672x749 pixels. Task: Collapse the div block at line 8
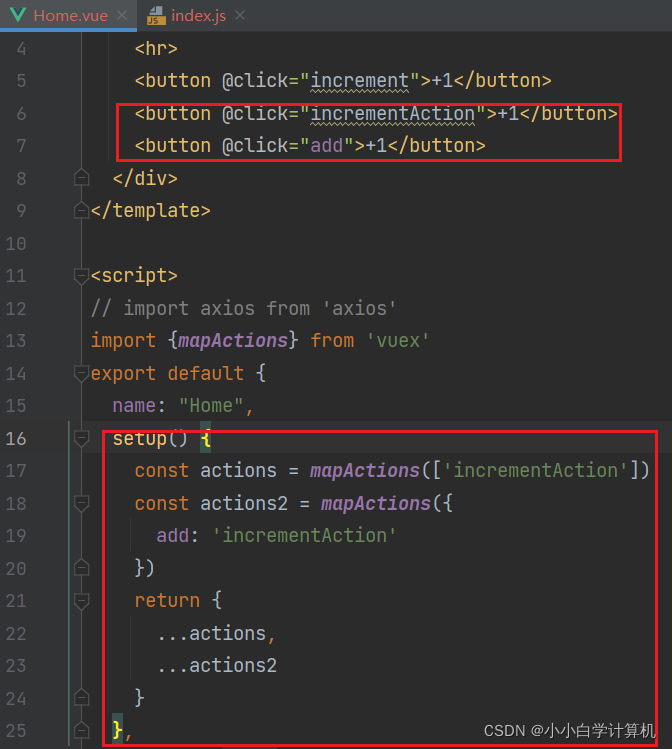pyautogui.click(x=82, y=178)
